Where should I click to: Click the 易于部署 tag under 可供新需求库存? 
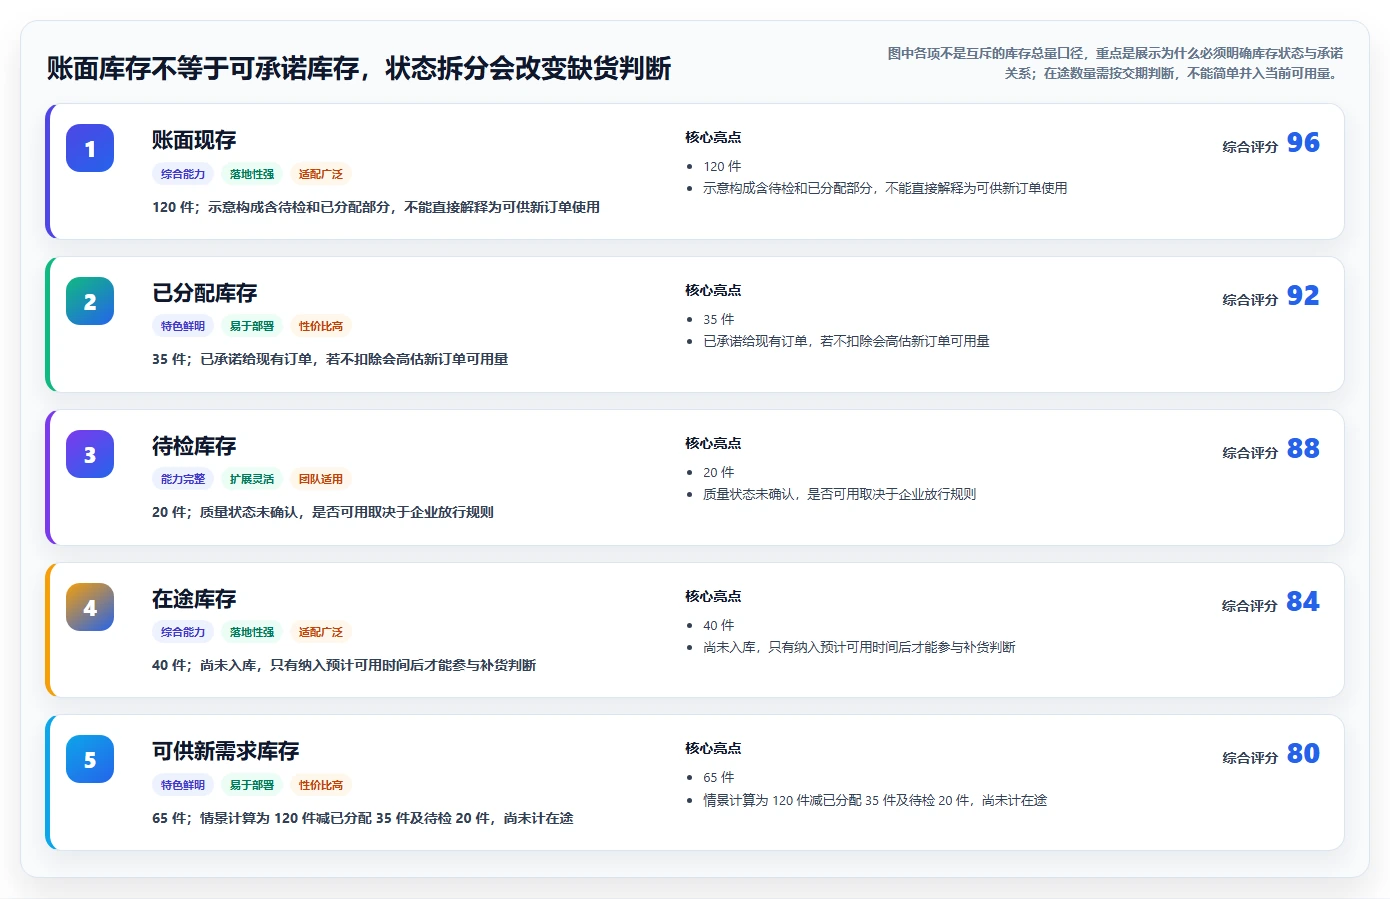(252, 785)
